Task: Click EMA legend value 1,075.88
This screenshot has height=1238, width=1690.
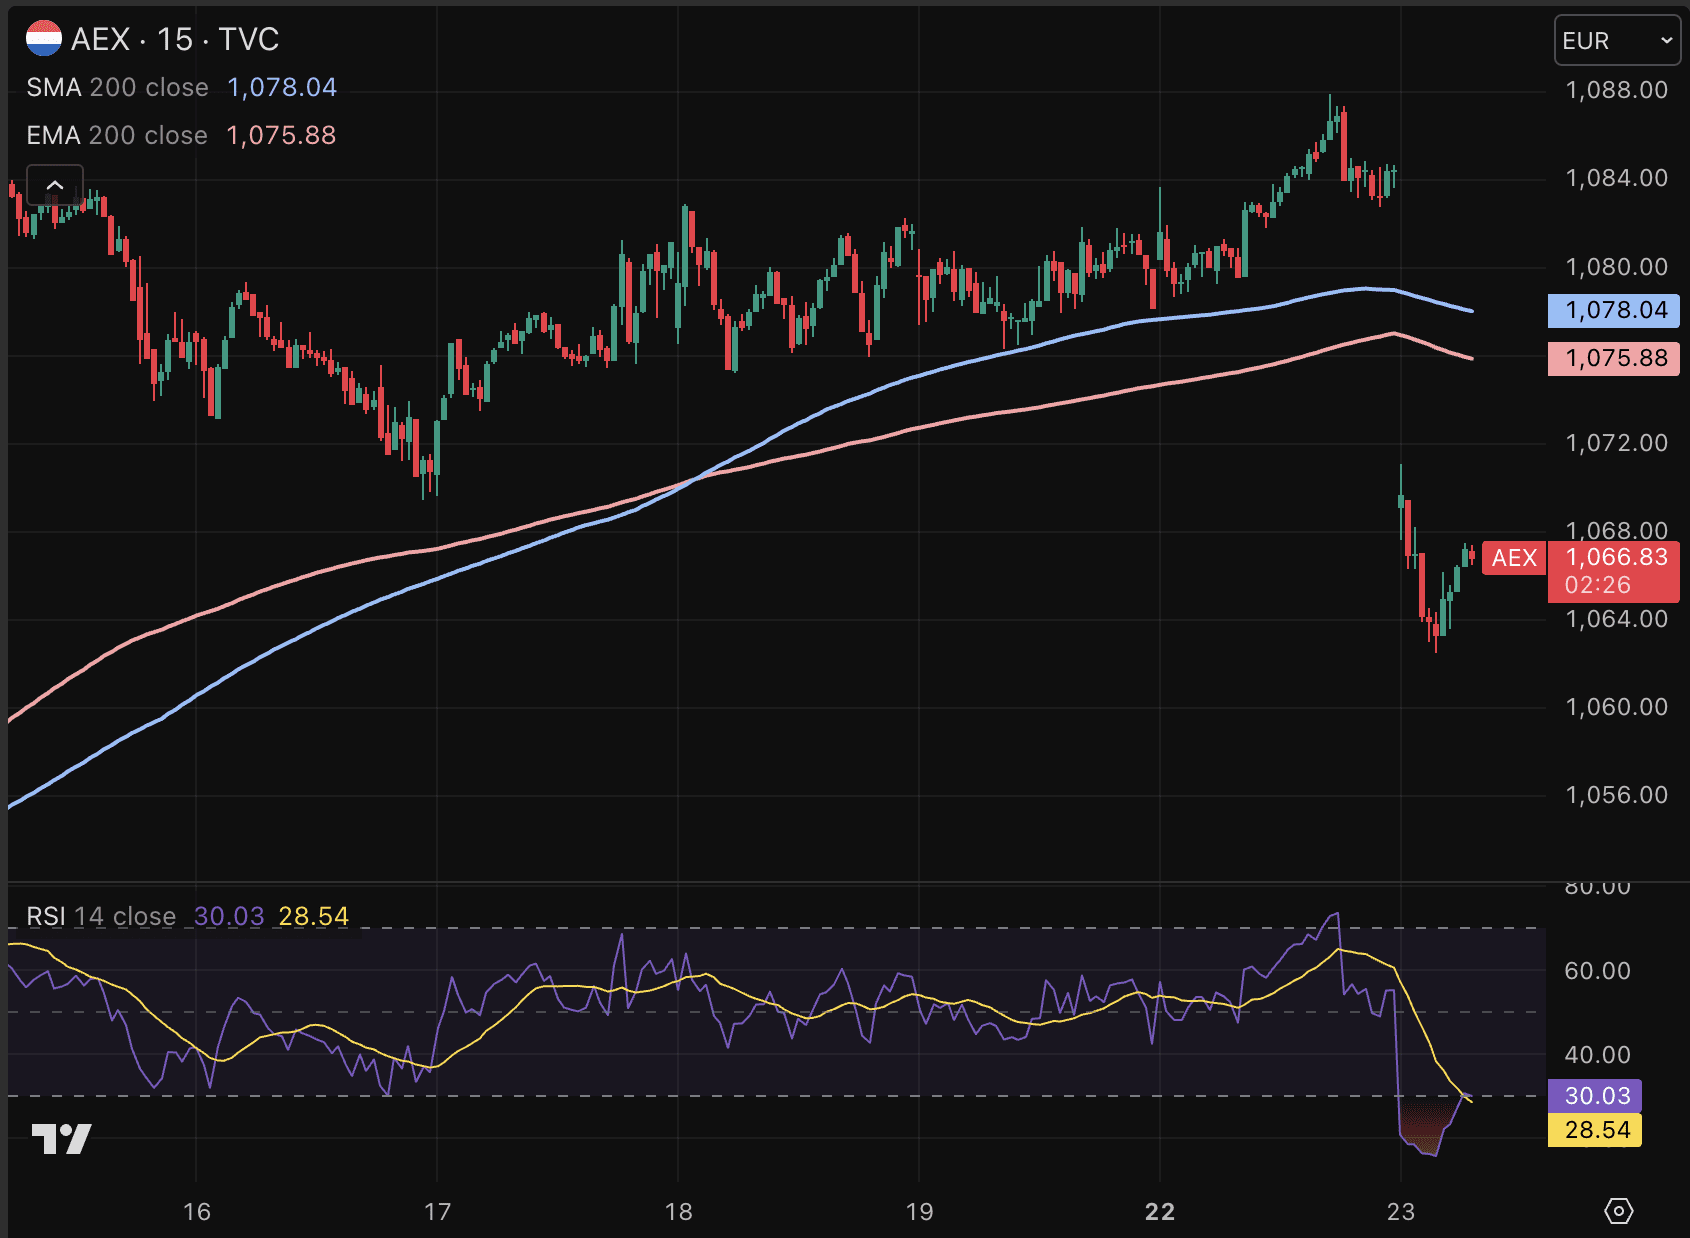Action: click(281, 136)
